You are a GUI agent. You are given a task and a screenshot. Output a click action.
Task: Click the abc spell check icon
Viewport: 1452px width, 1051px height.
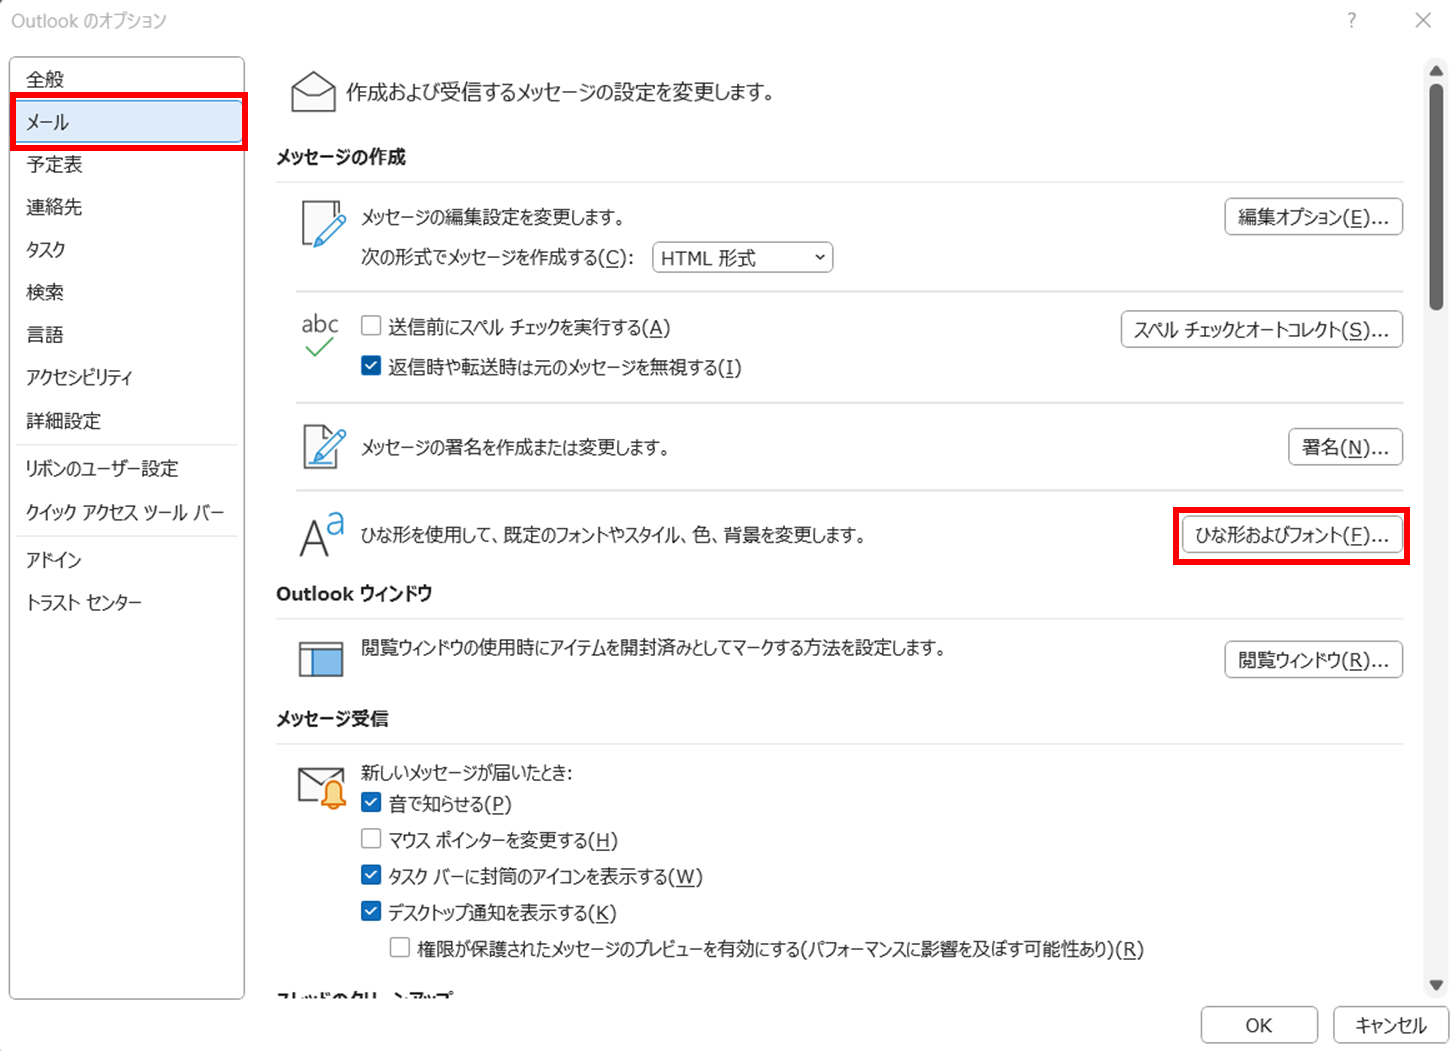pyautogui.click(x=320, y=336)
